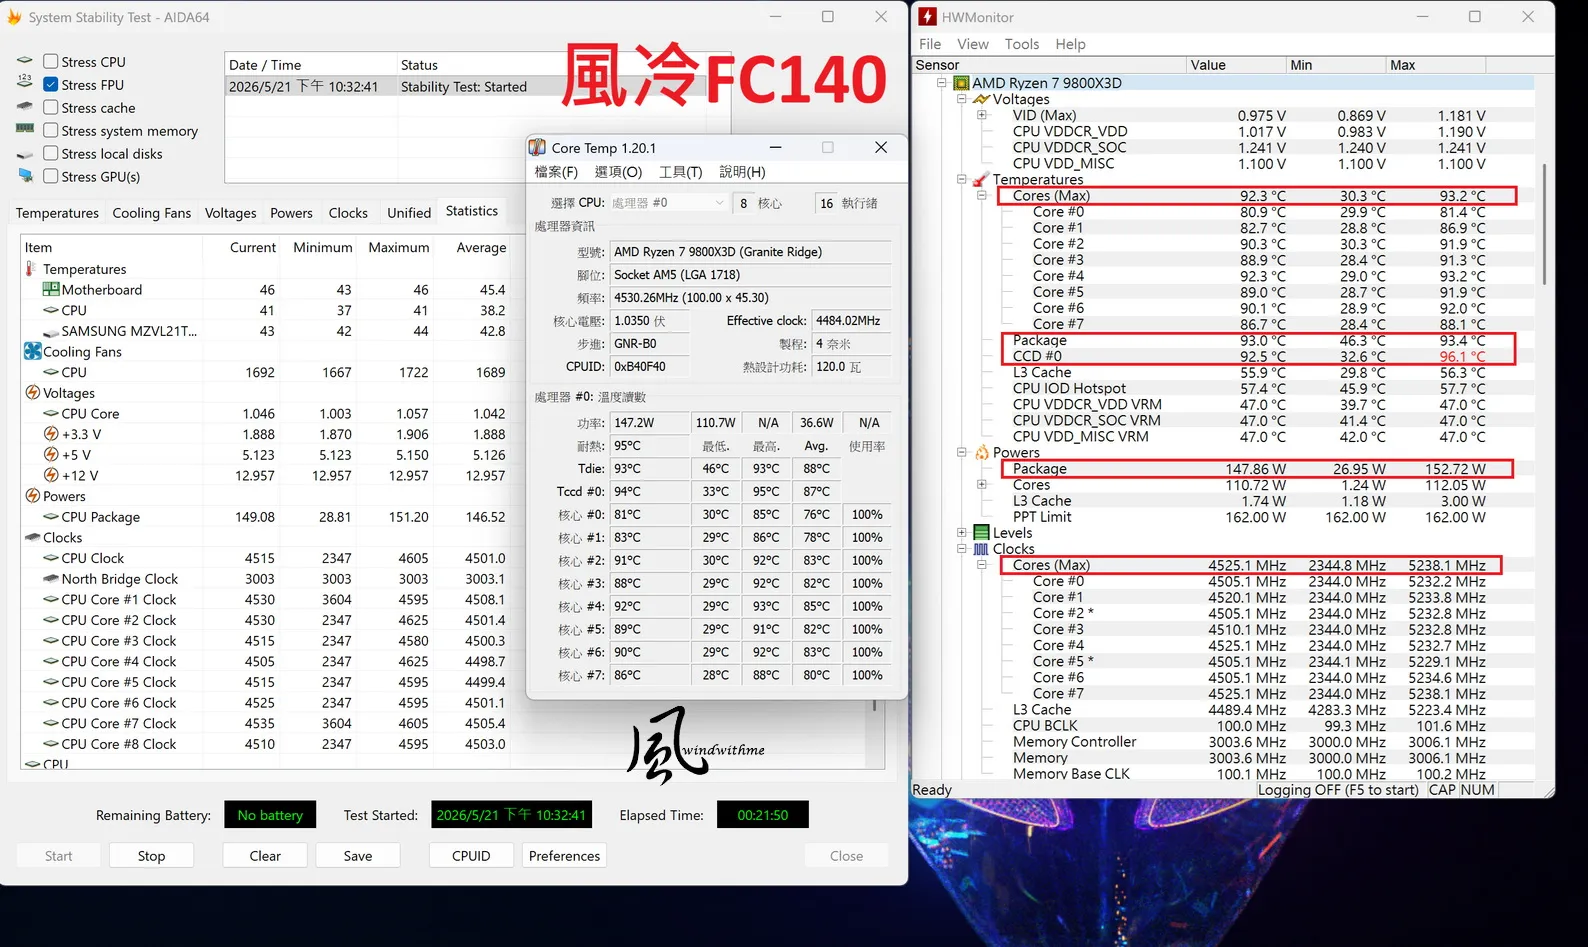Click the AMD Ryzen chip icon in HWMonitor

pyautogui.click(x=961, y=83)
